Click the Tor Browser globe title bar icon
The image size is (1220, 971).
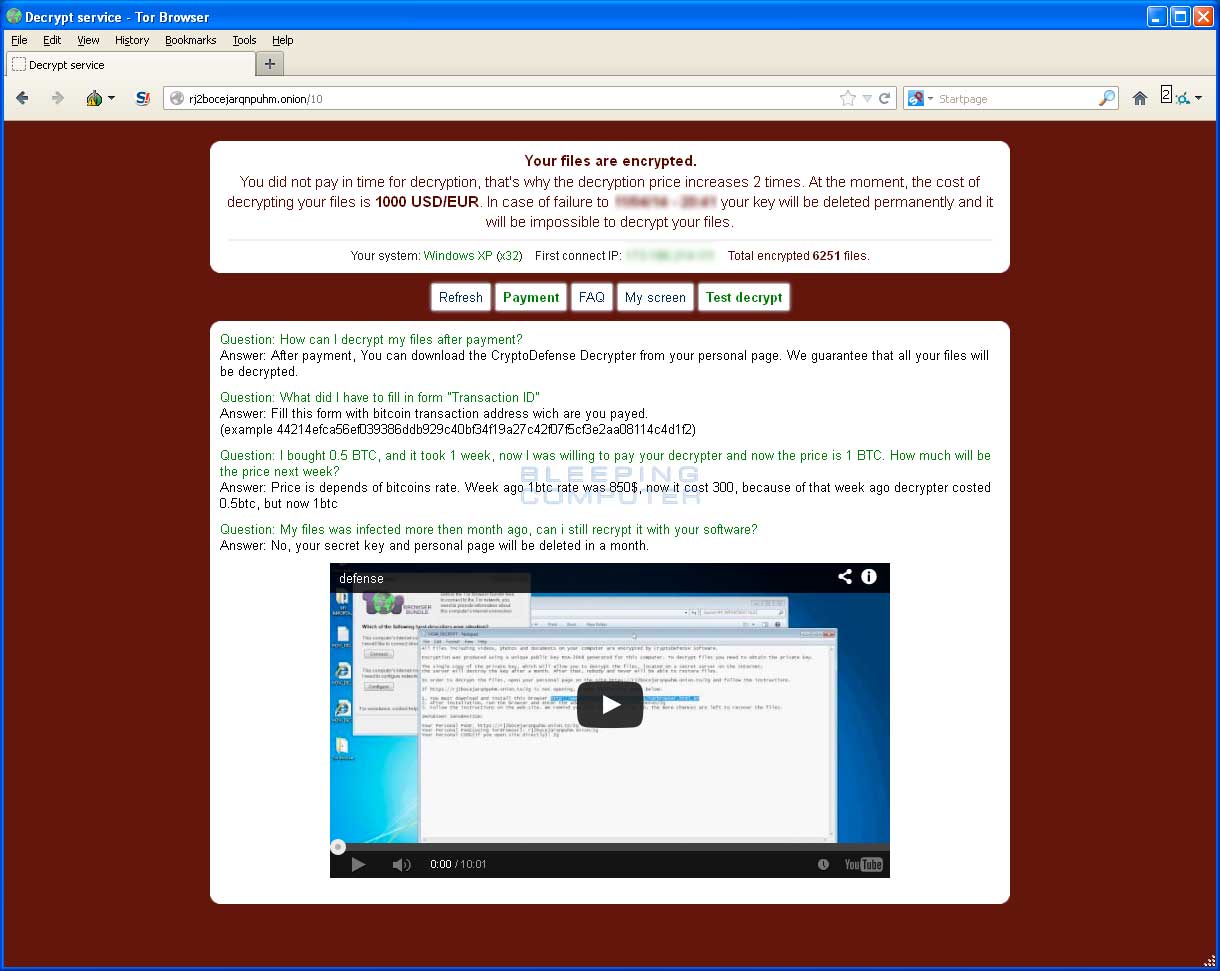click(14, 16)
